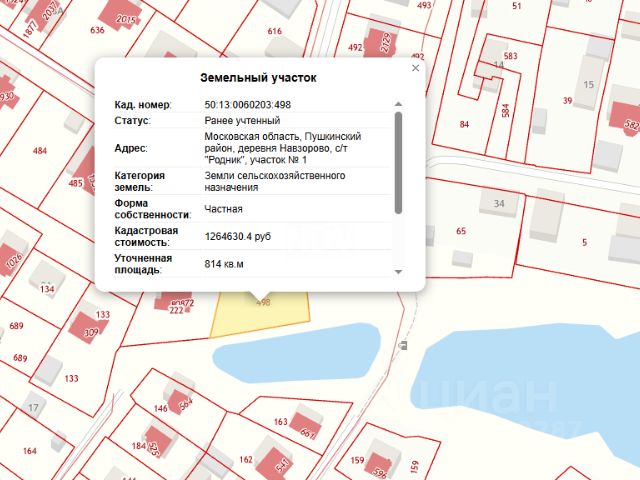This screenshot has width=640, height=480.
Task: Click the Земельный участок popup title
Action: pyautogui.click(x=258, y=78)
